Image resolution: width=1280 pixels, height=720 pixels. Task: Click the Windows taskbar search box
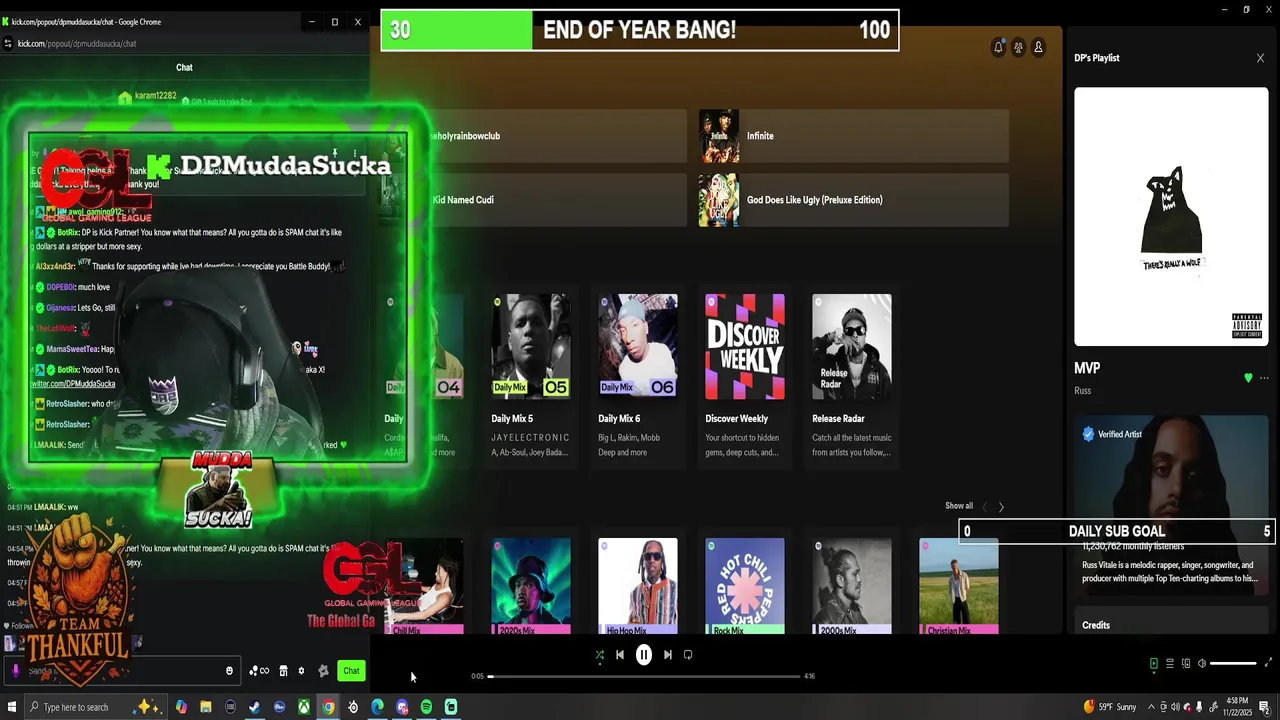96,707
